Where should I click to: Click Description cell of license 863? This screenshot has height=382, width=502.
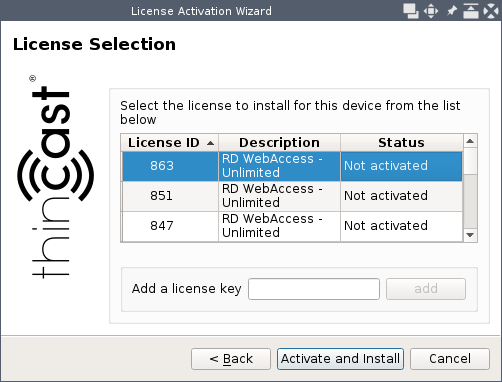pyautogui.click(x=279, y=166)
